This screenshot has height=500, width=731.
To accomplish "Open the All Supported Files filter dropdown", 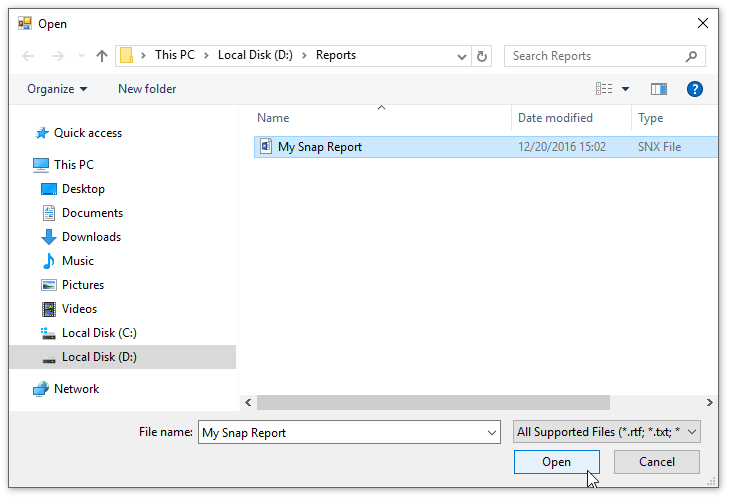I will [x=607, y=432].
